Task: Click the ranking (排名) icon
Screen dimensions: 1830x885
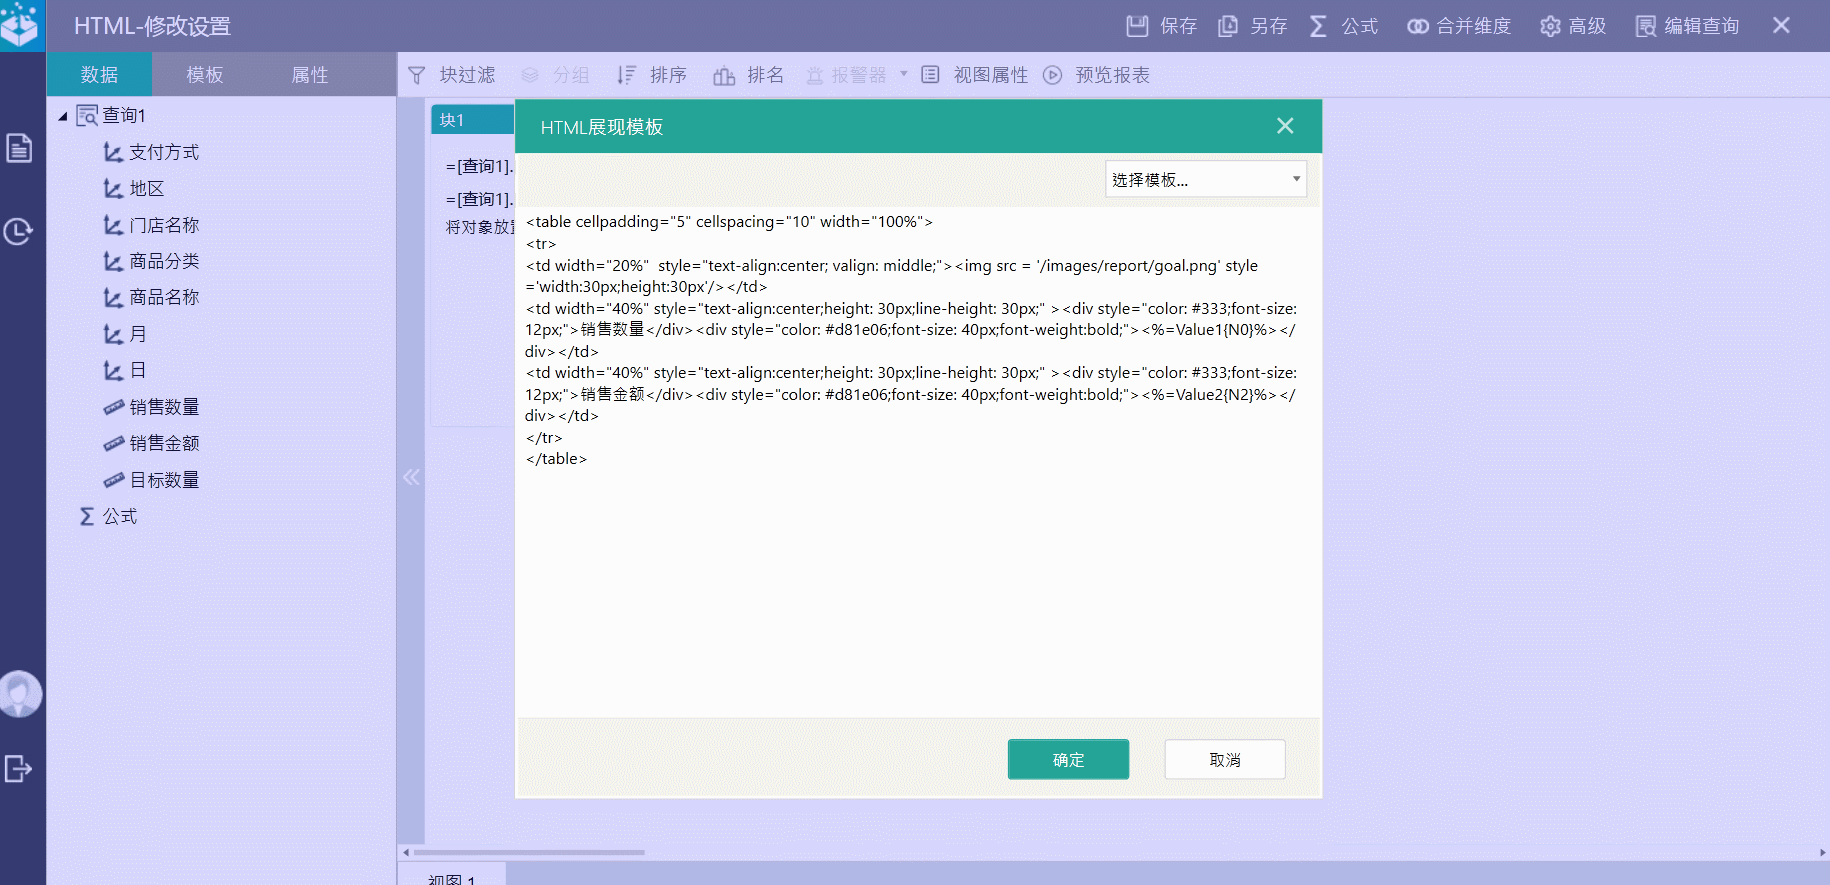Action: (724, 75)
